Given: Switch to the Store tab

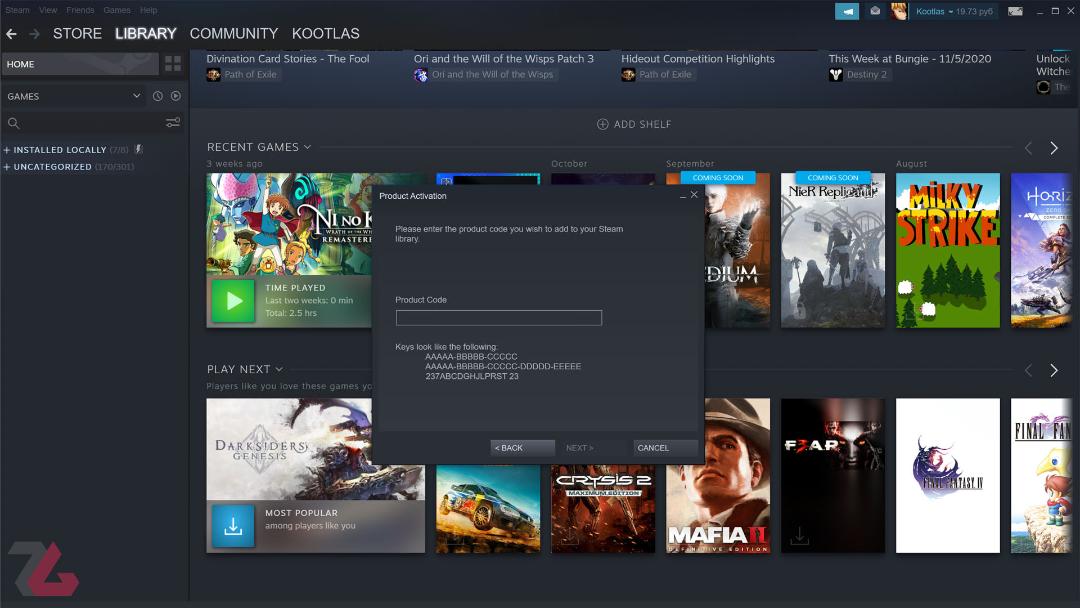Looking at the screenshot, I should 77,34.
